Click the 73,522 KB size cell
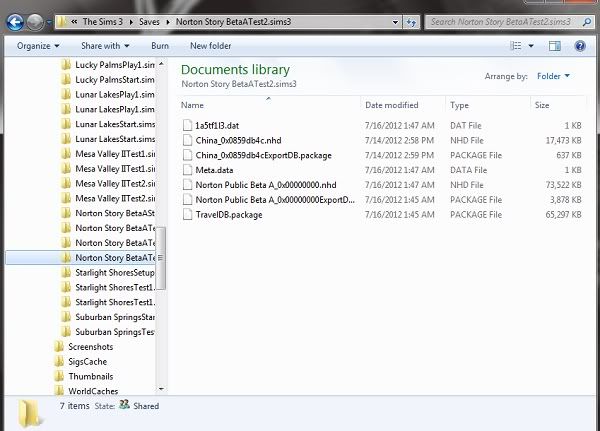 563,185
